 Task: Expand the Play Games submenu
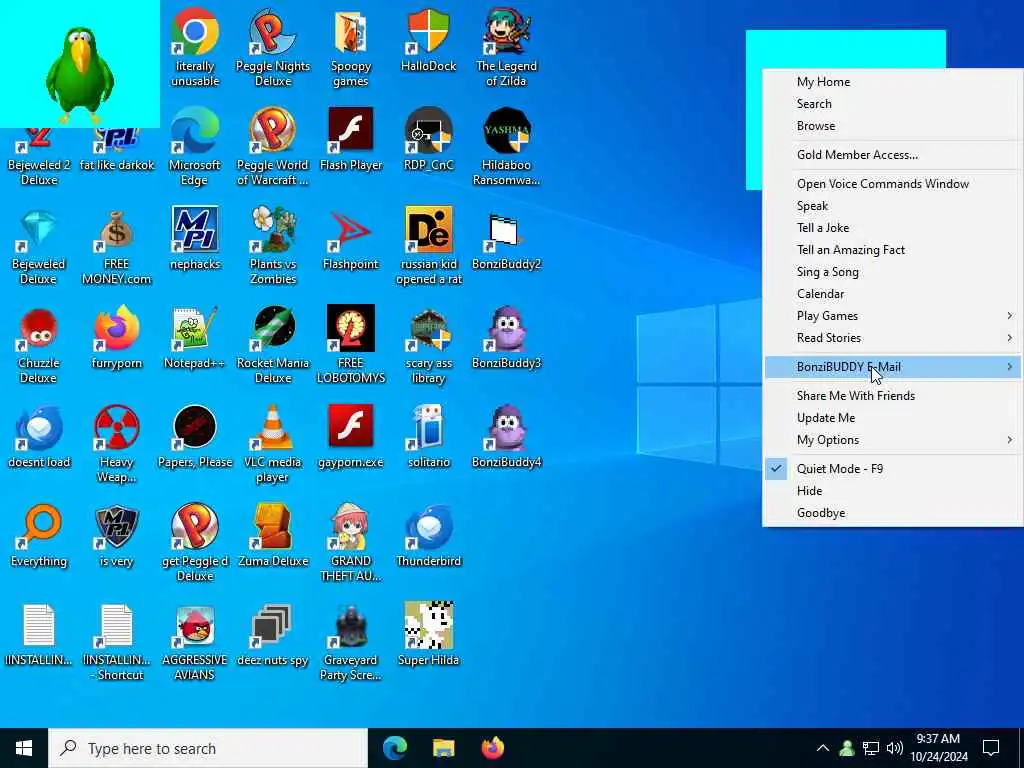pos(892,316)
